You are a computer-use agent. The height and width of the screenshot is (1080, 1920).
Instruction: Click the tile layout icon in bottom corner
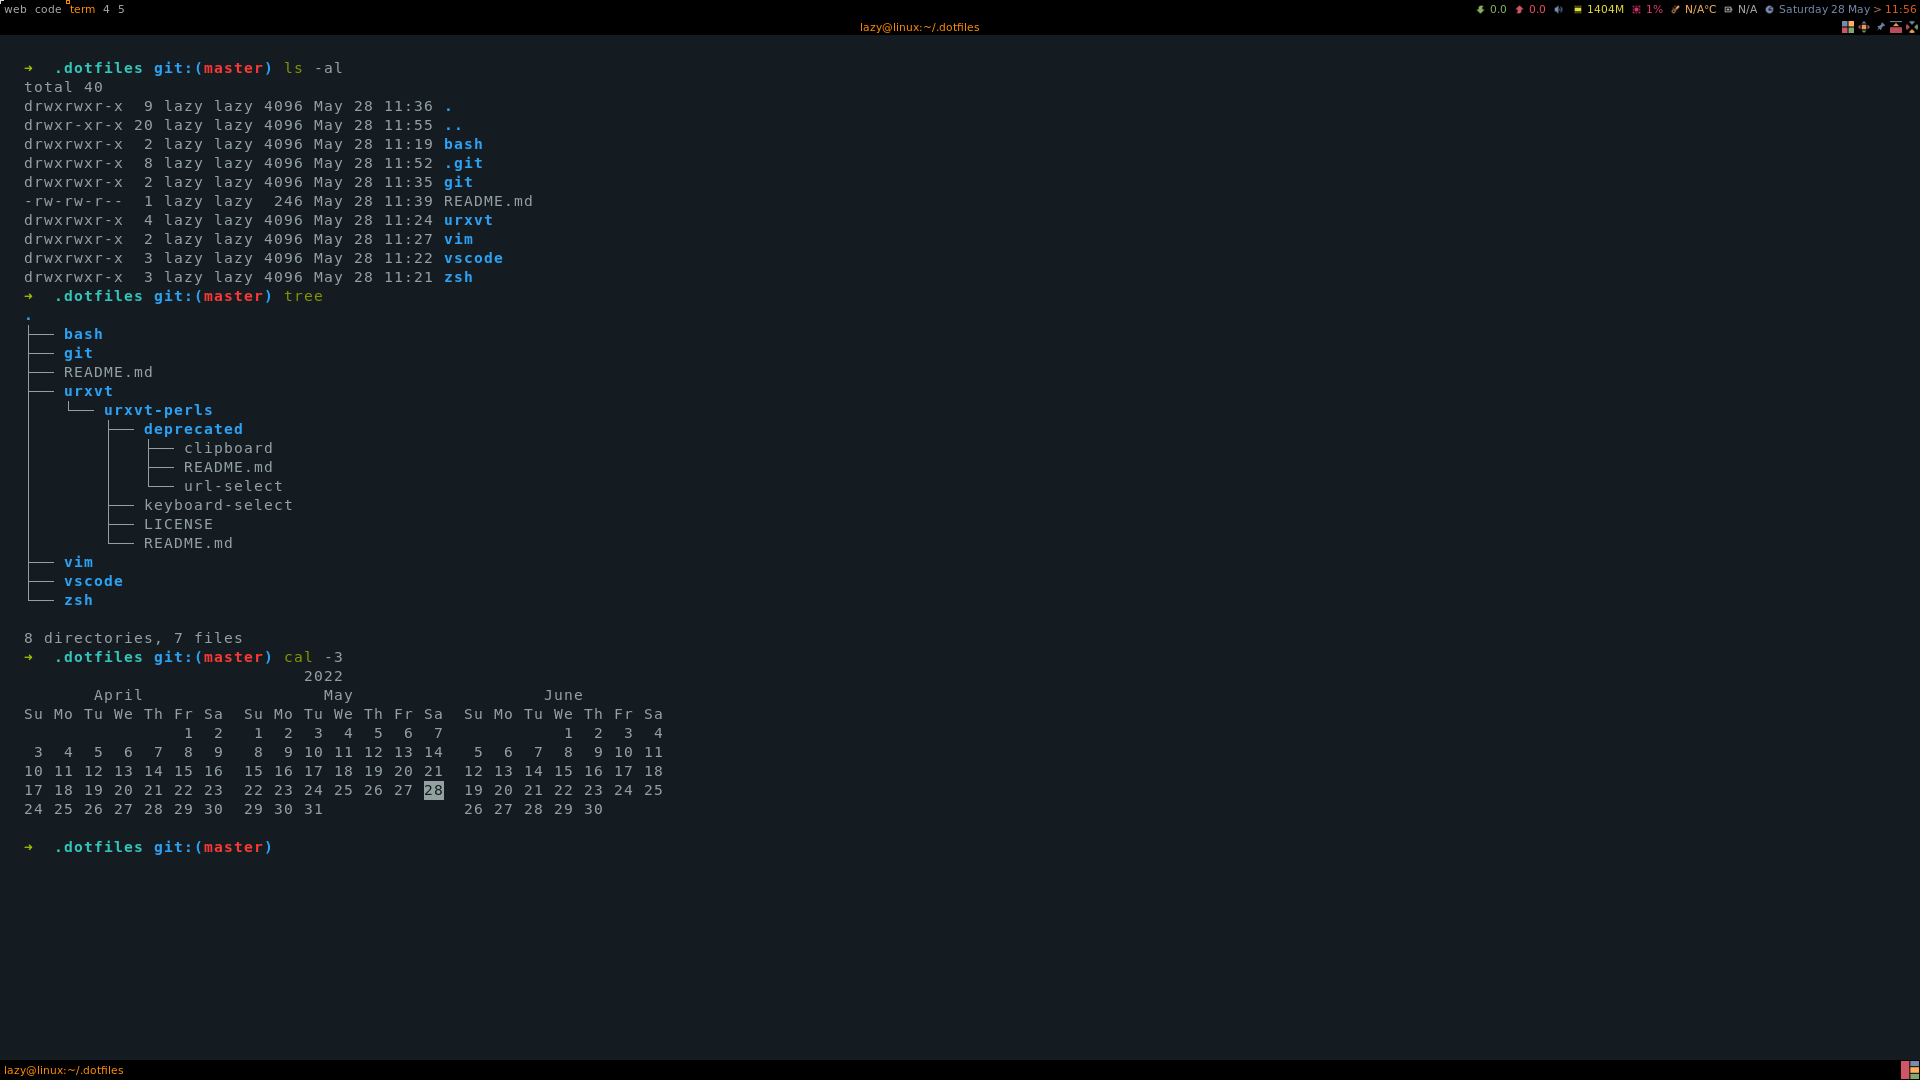tap(1910, 1070)
